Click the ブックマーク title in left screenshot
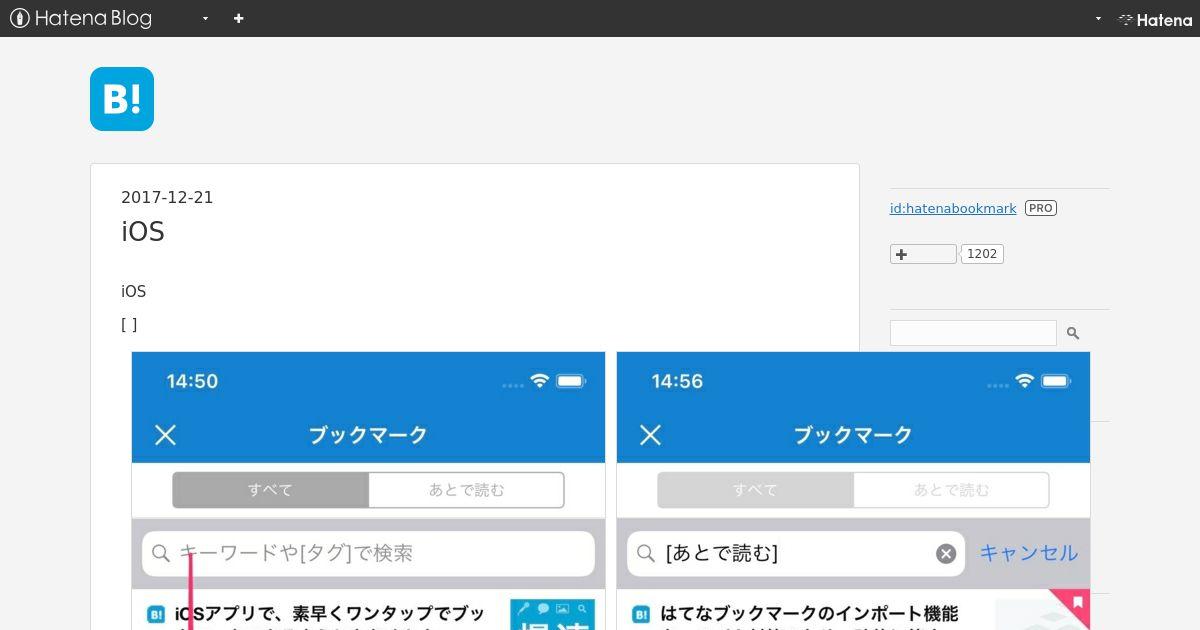This screenshot has width=1200, height=630. click(x=368, y=435)
